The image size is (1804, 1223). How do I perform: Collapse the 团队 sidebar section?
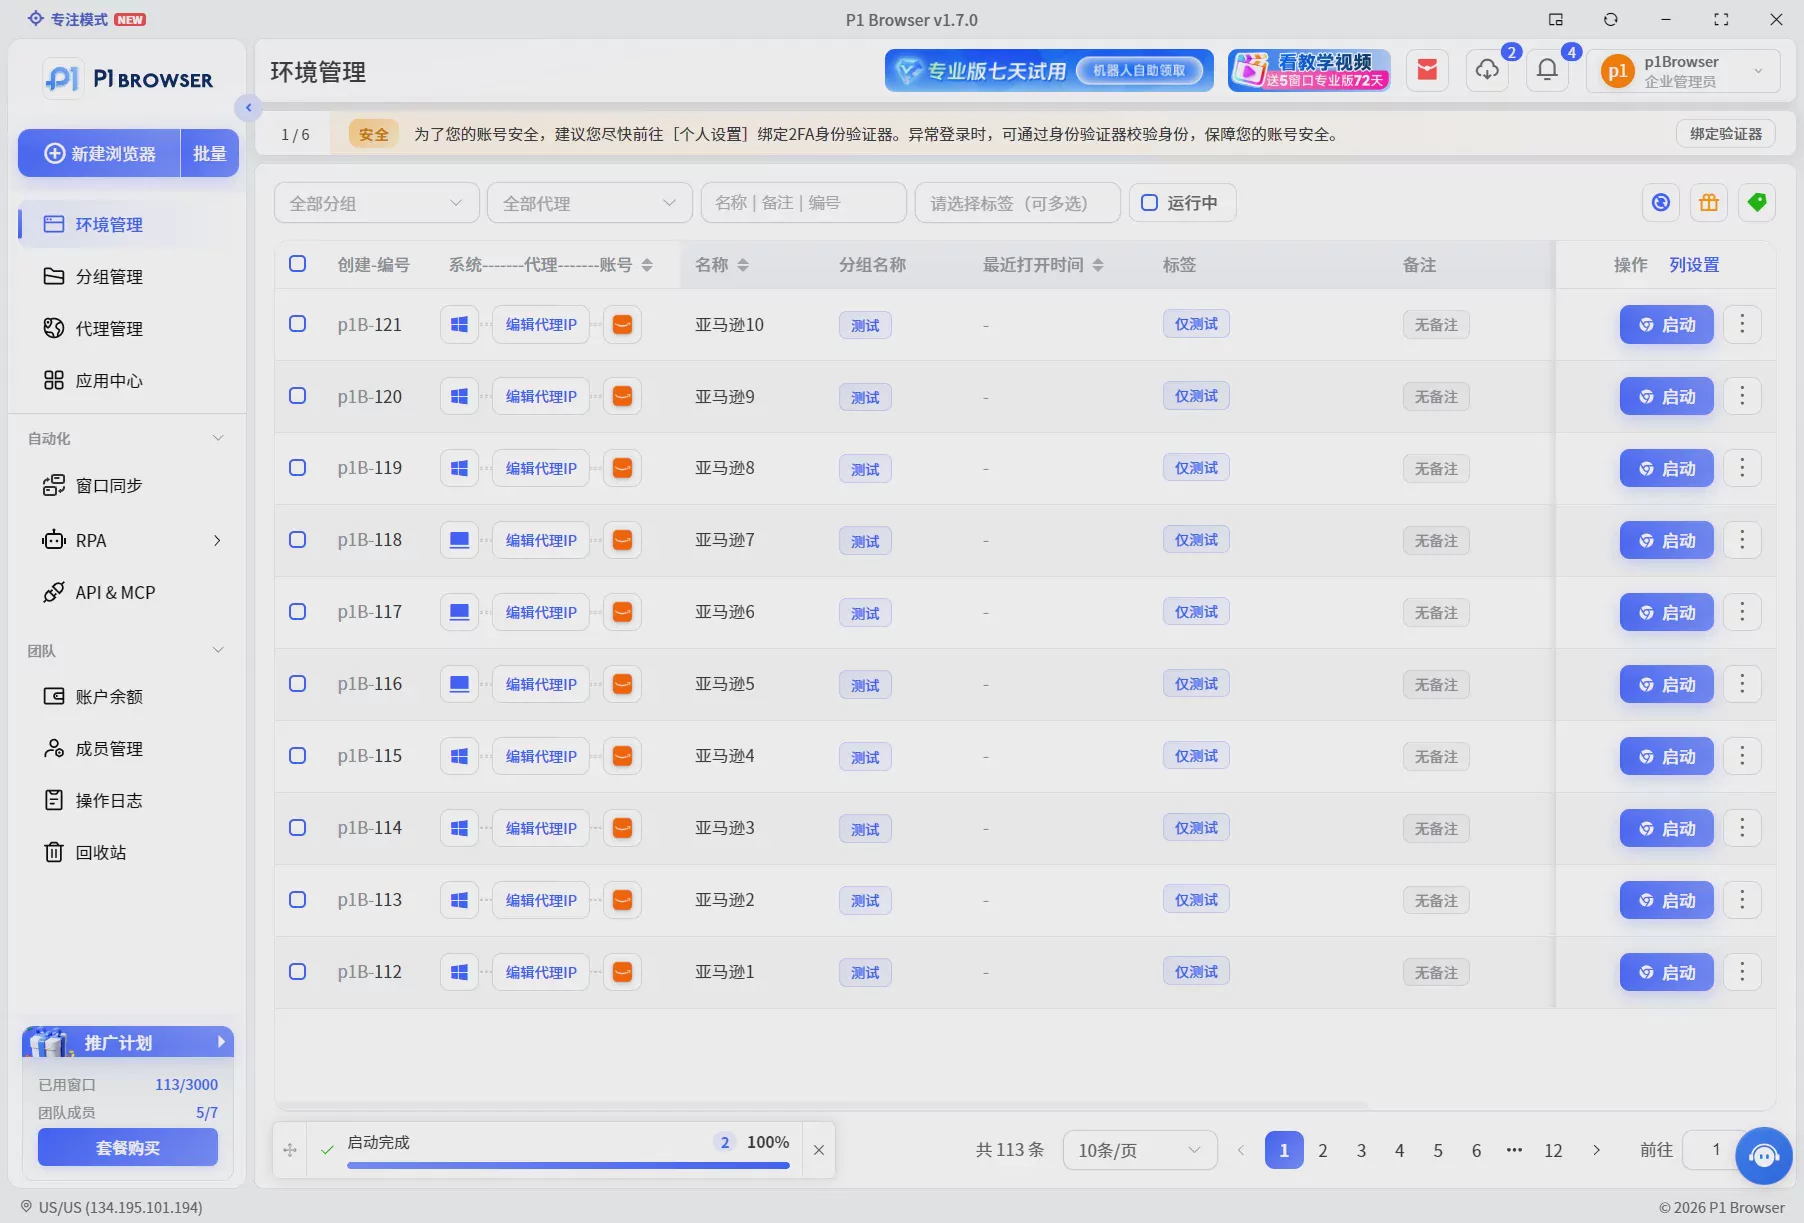218,650
